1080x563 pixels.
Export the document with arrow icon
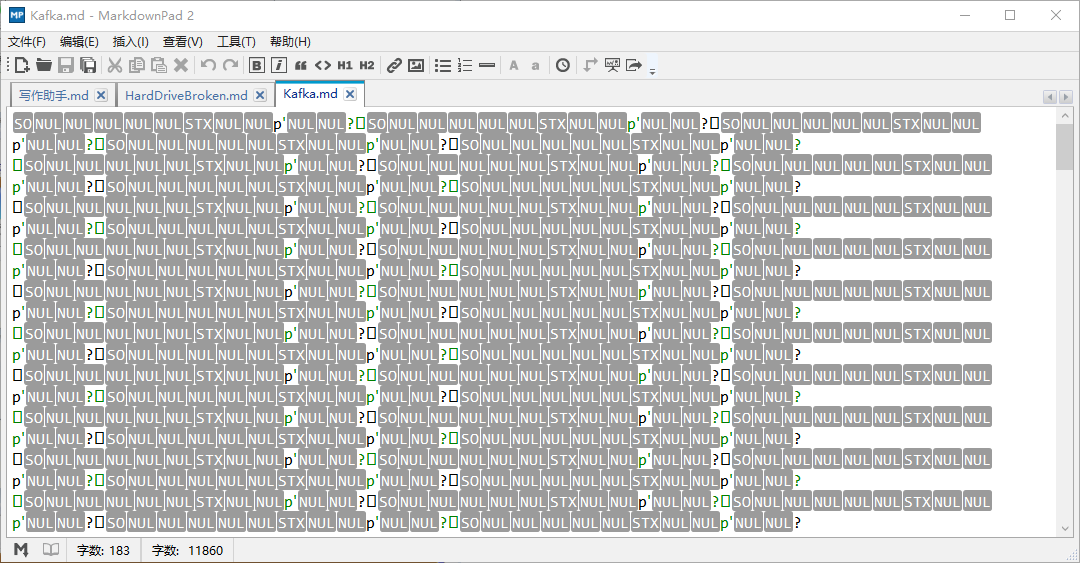coord(634,65)
